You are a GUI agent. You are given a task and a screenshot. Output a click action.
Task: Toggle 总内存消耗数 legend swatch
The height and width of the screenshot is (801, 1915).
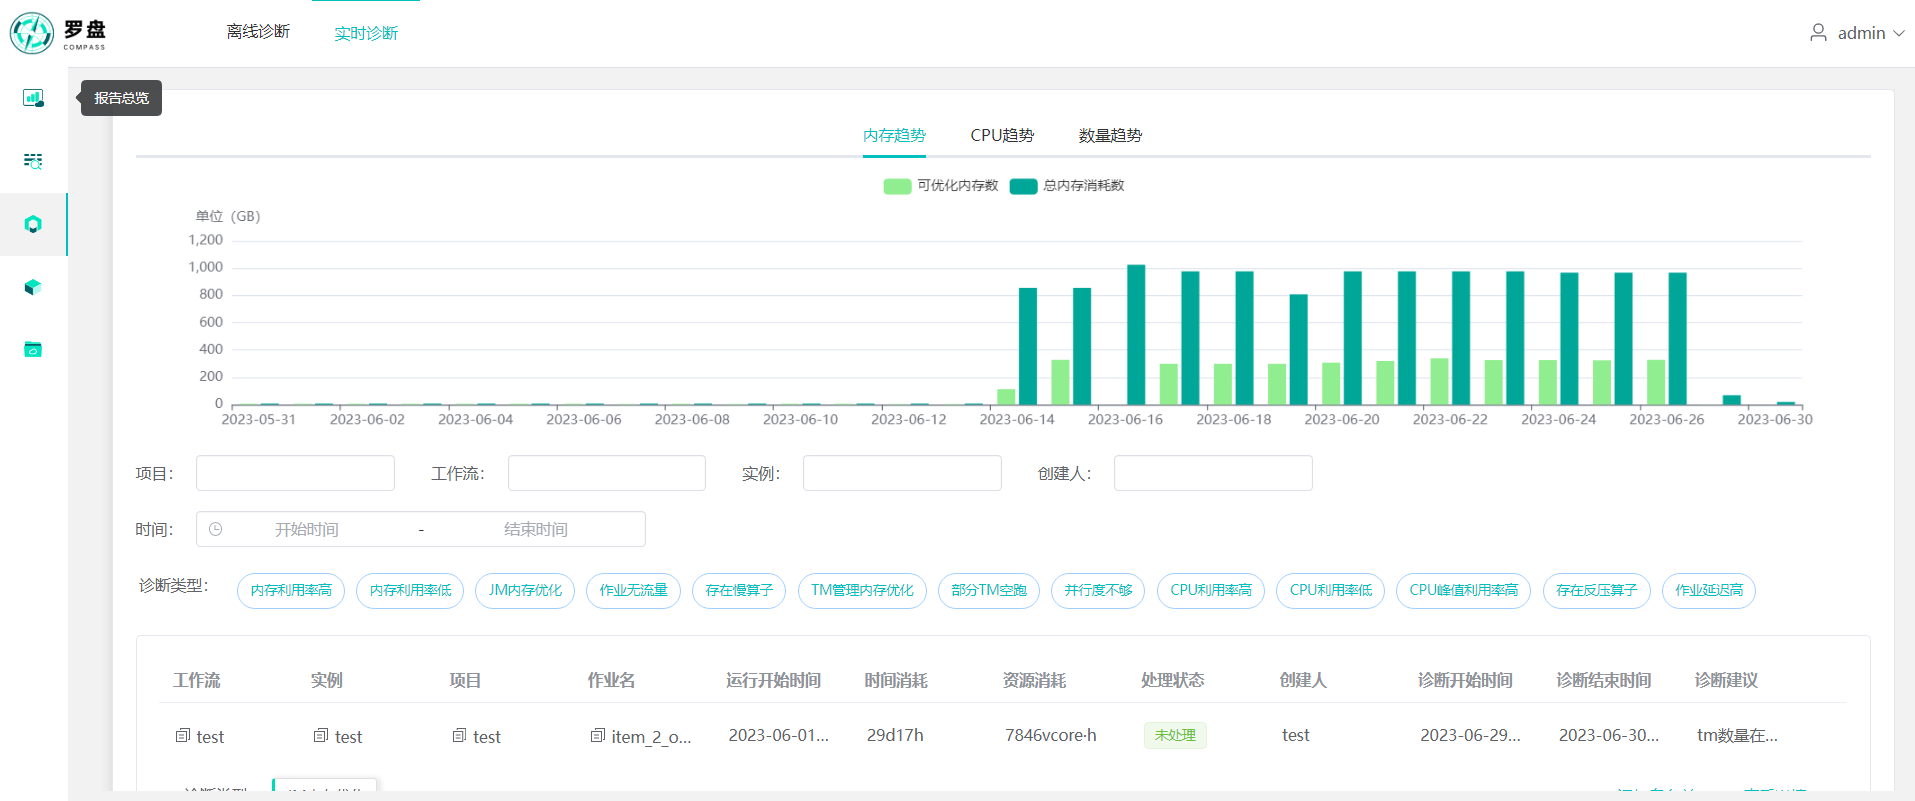pyautogui.click(x=1023, y=186)
